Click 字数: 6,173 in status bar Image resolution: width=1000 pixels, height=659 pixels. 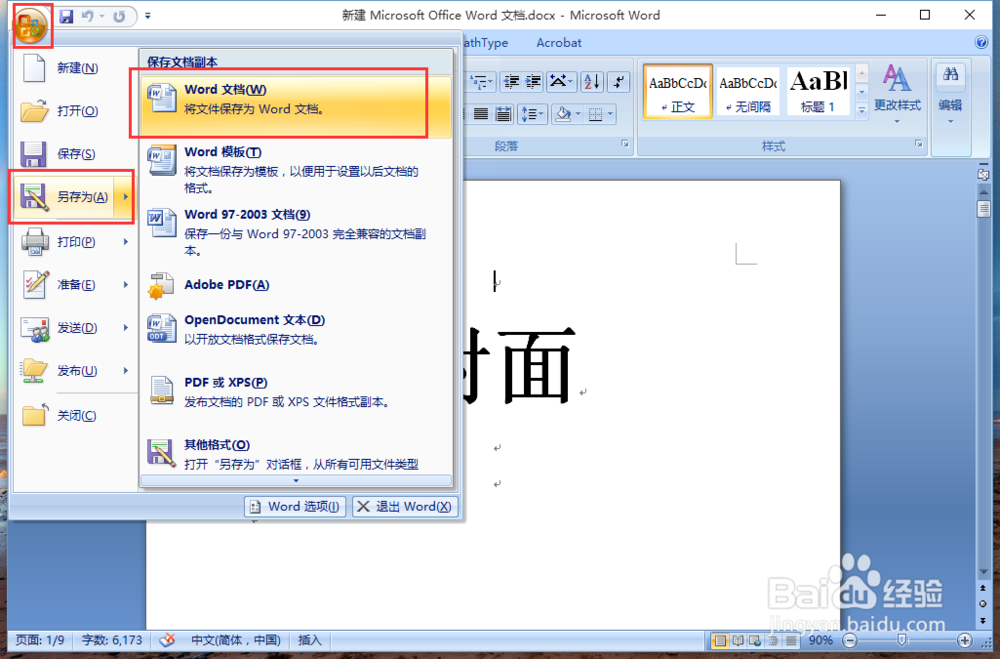pos(112,640)
